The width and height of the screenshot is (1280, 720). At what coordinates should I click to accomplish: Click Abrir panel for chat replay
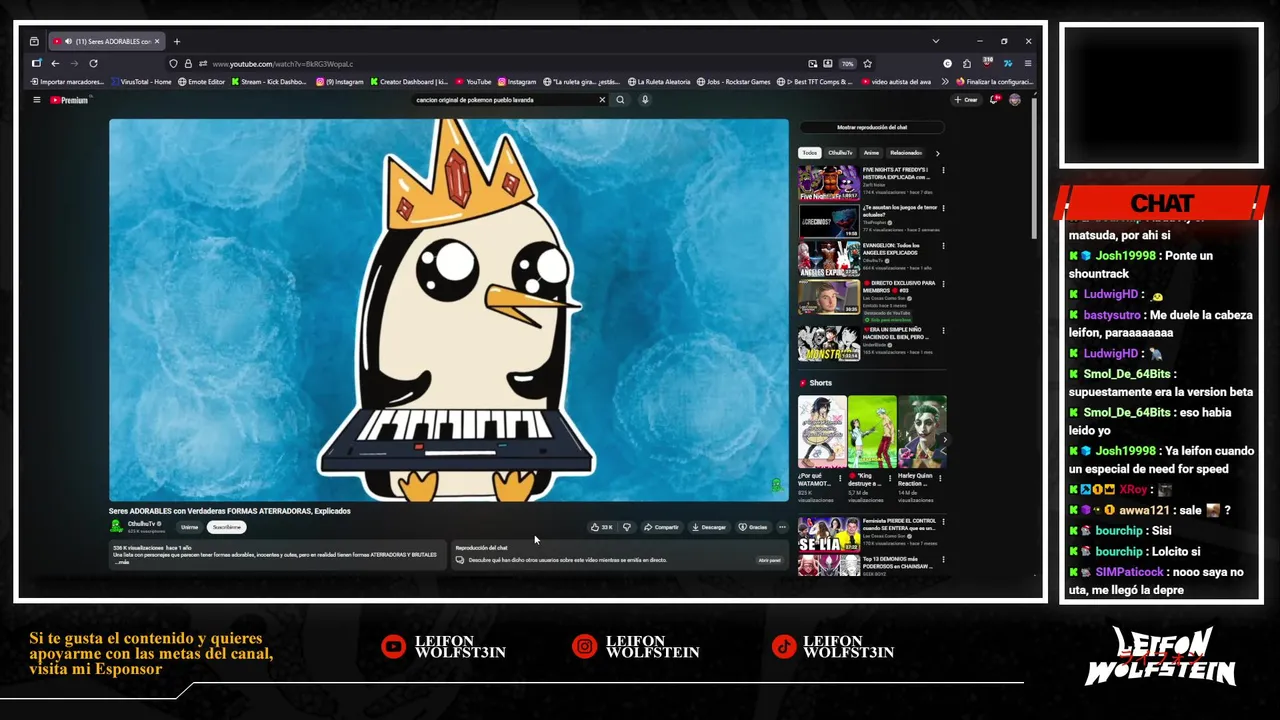coord(768,560)
